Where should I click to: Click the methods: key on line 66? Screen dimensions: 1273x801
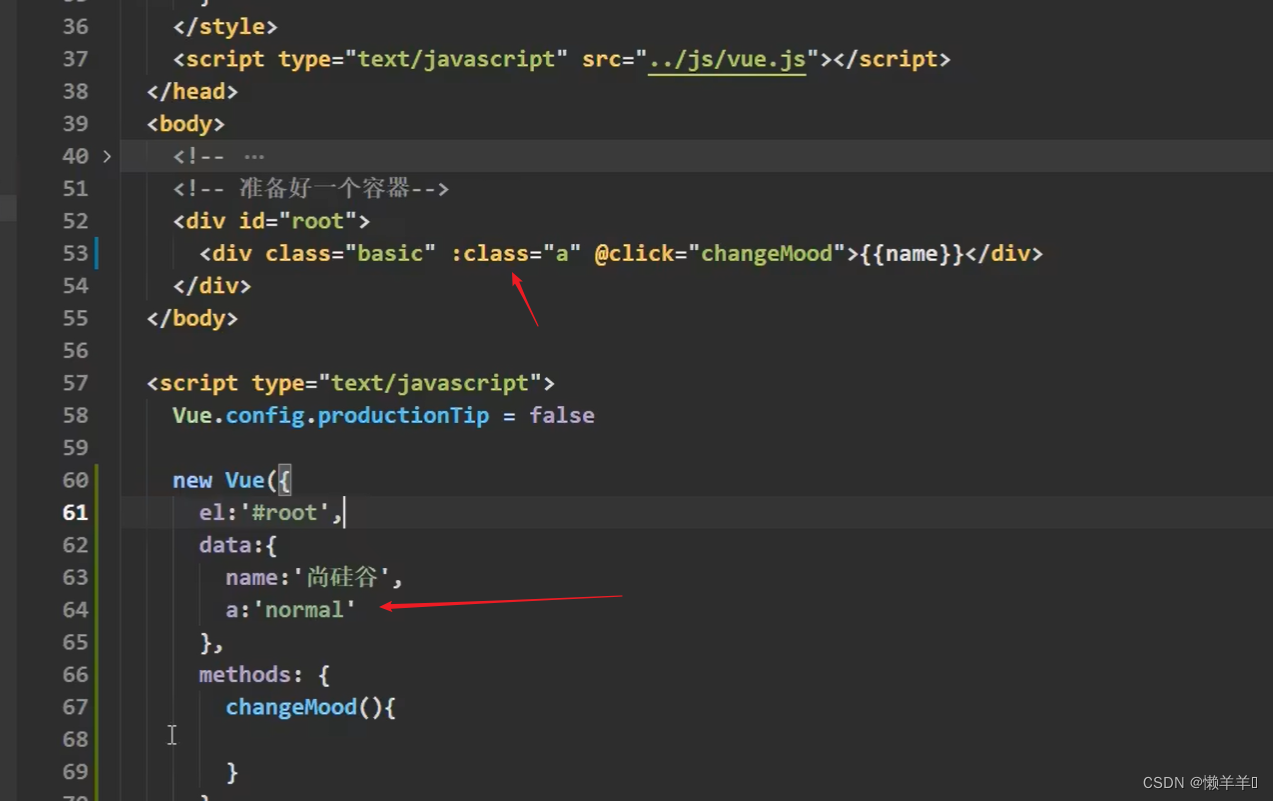click(251, 674)
